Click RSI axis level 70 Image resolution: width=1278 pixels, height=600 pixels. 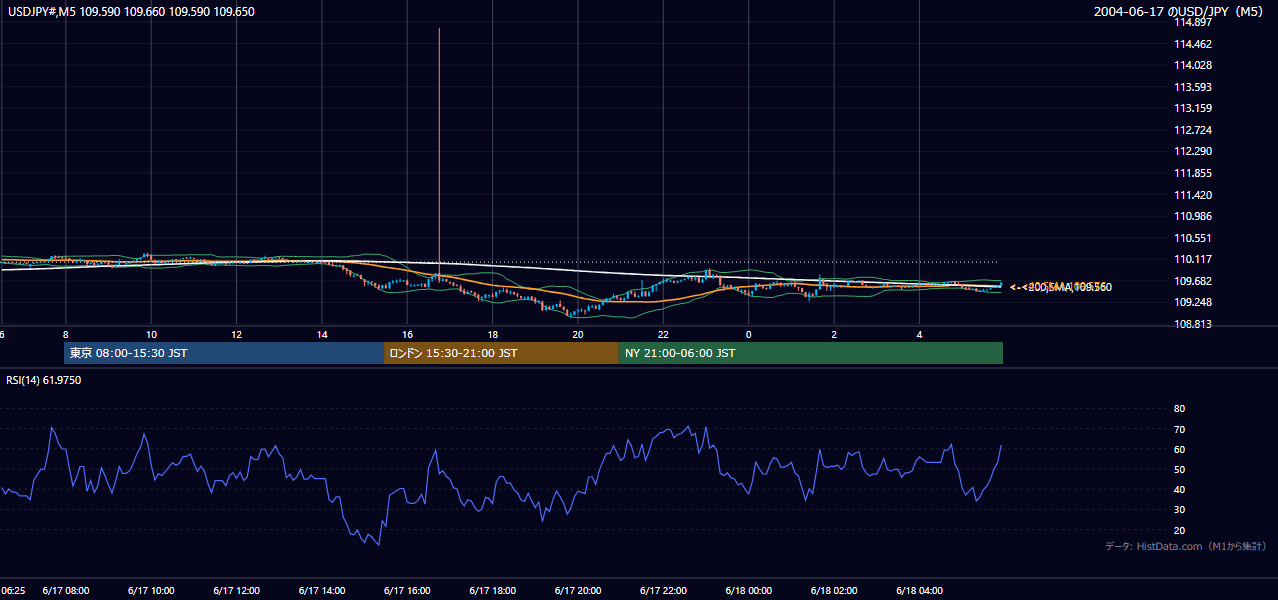[x=1179, y=429]
